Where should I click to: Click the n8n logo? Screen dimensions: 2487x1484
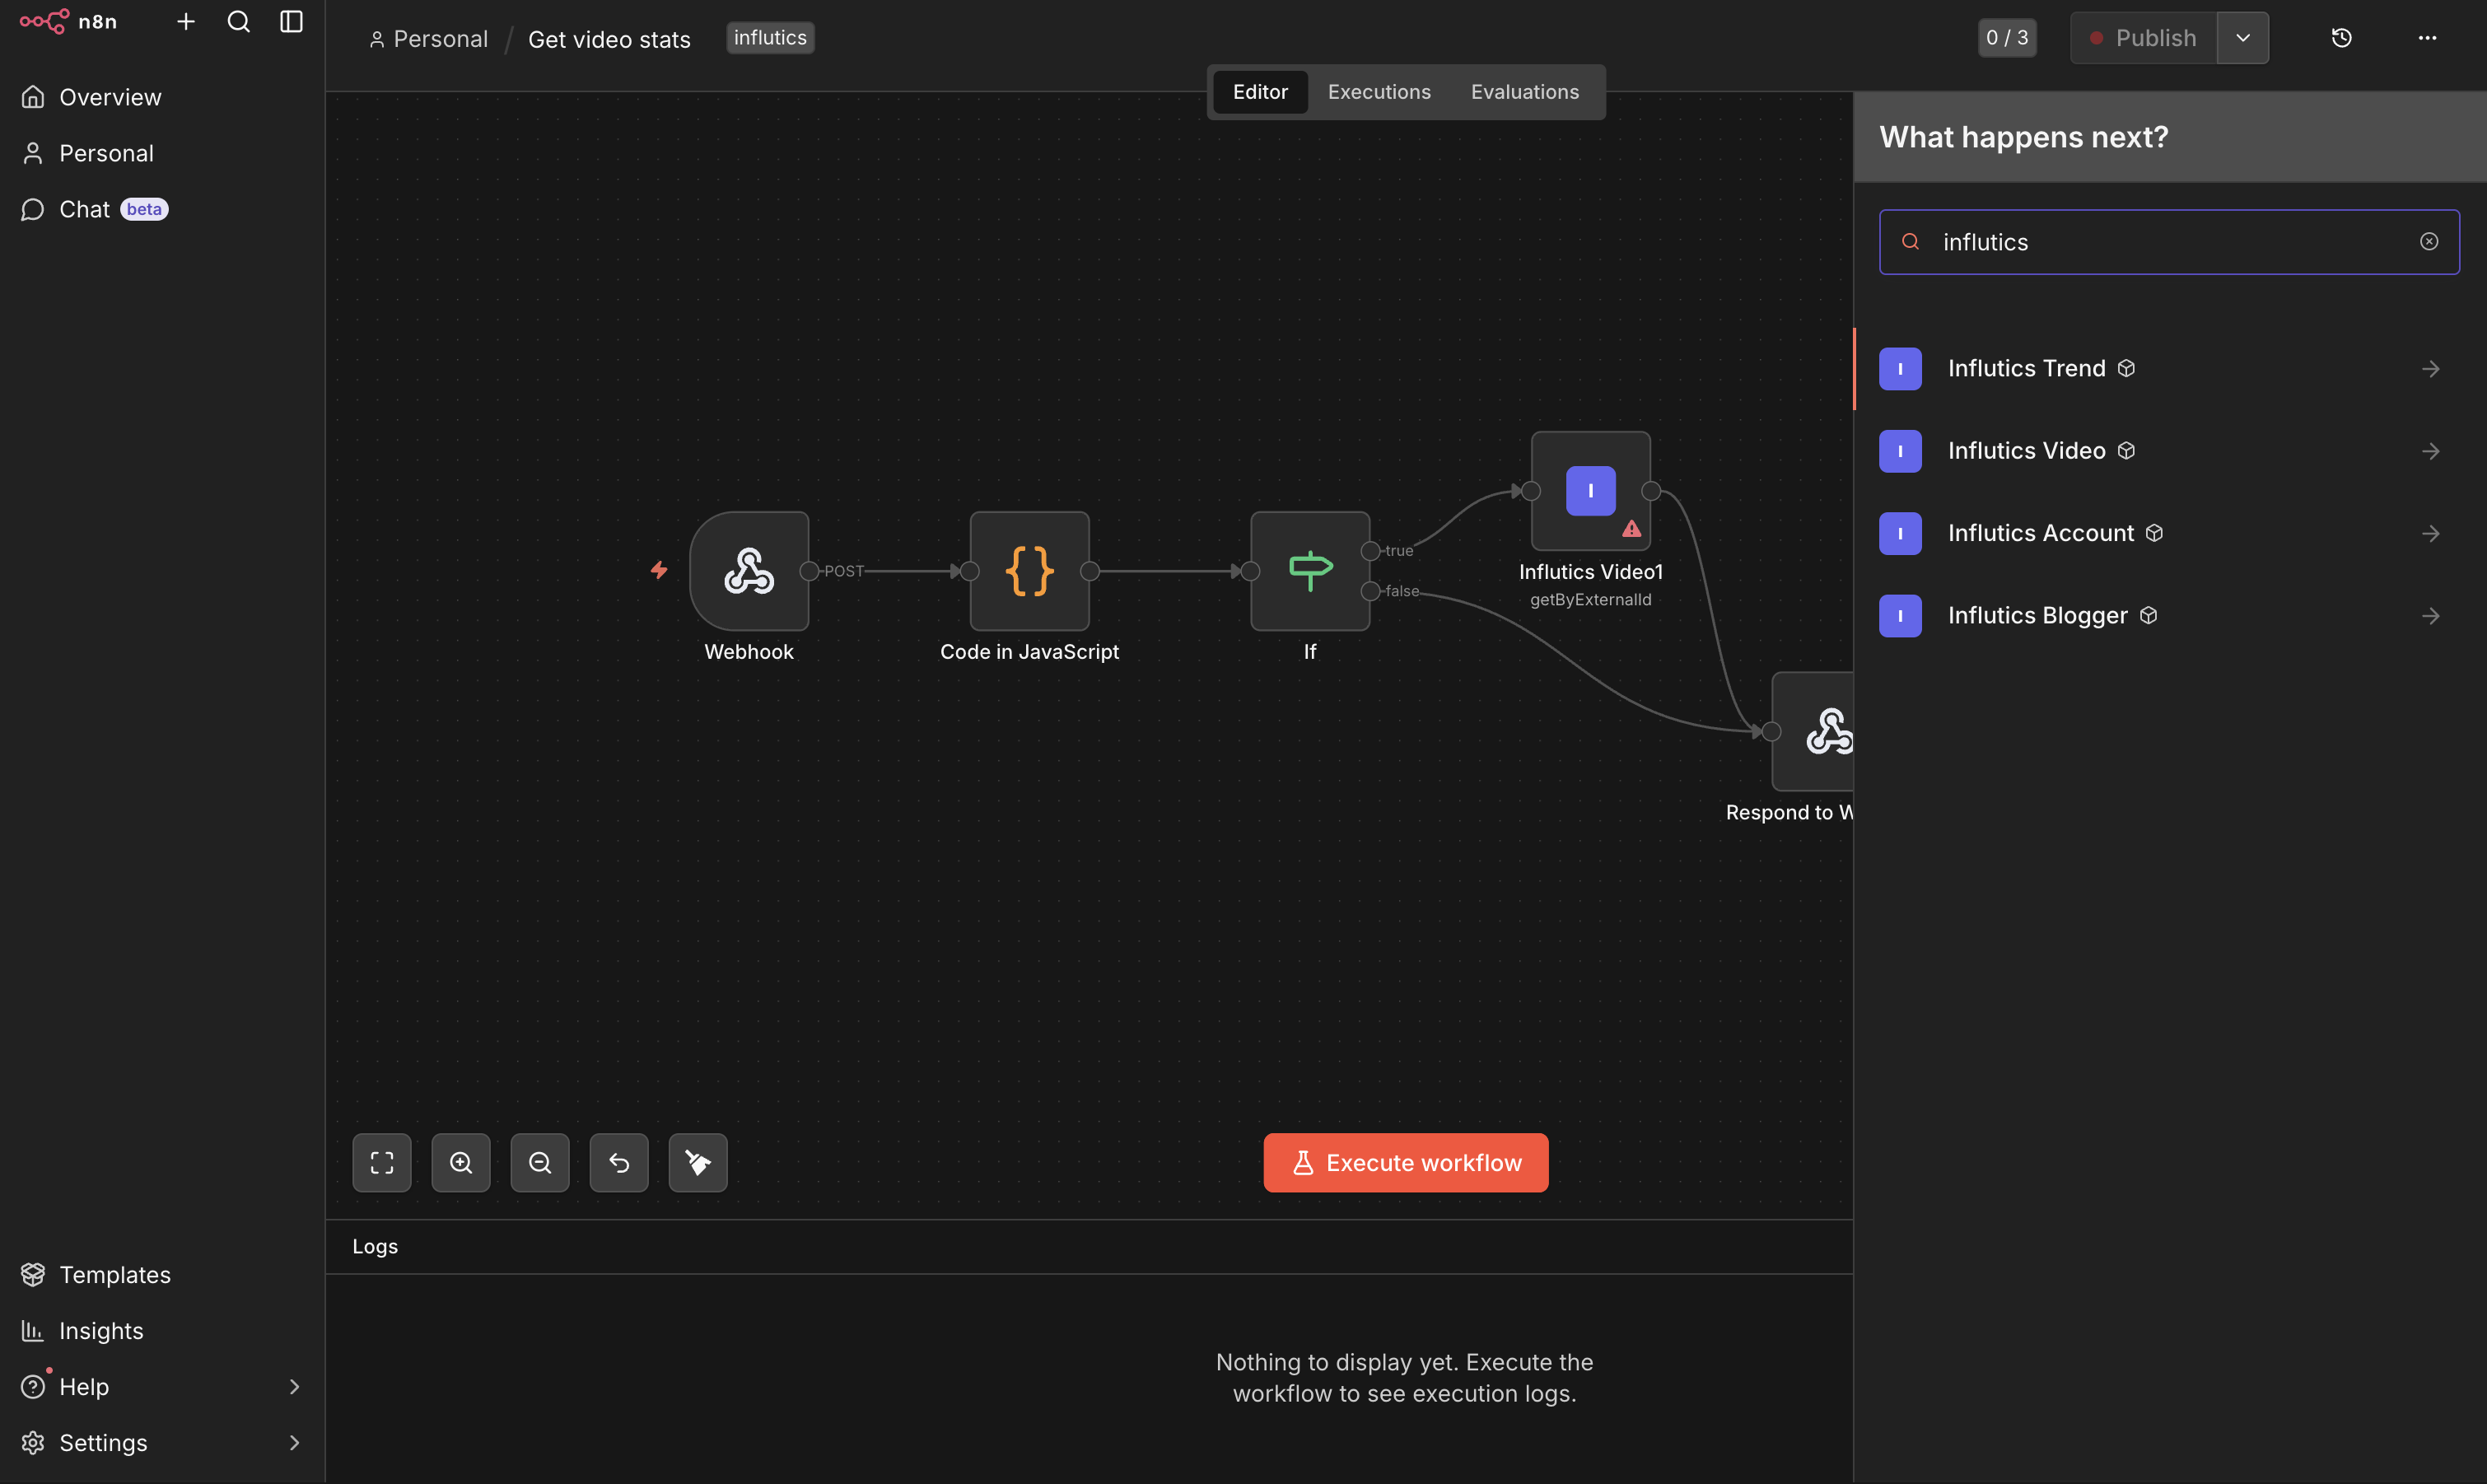point(68,21)
